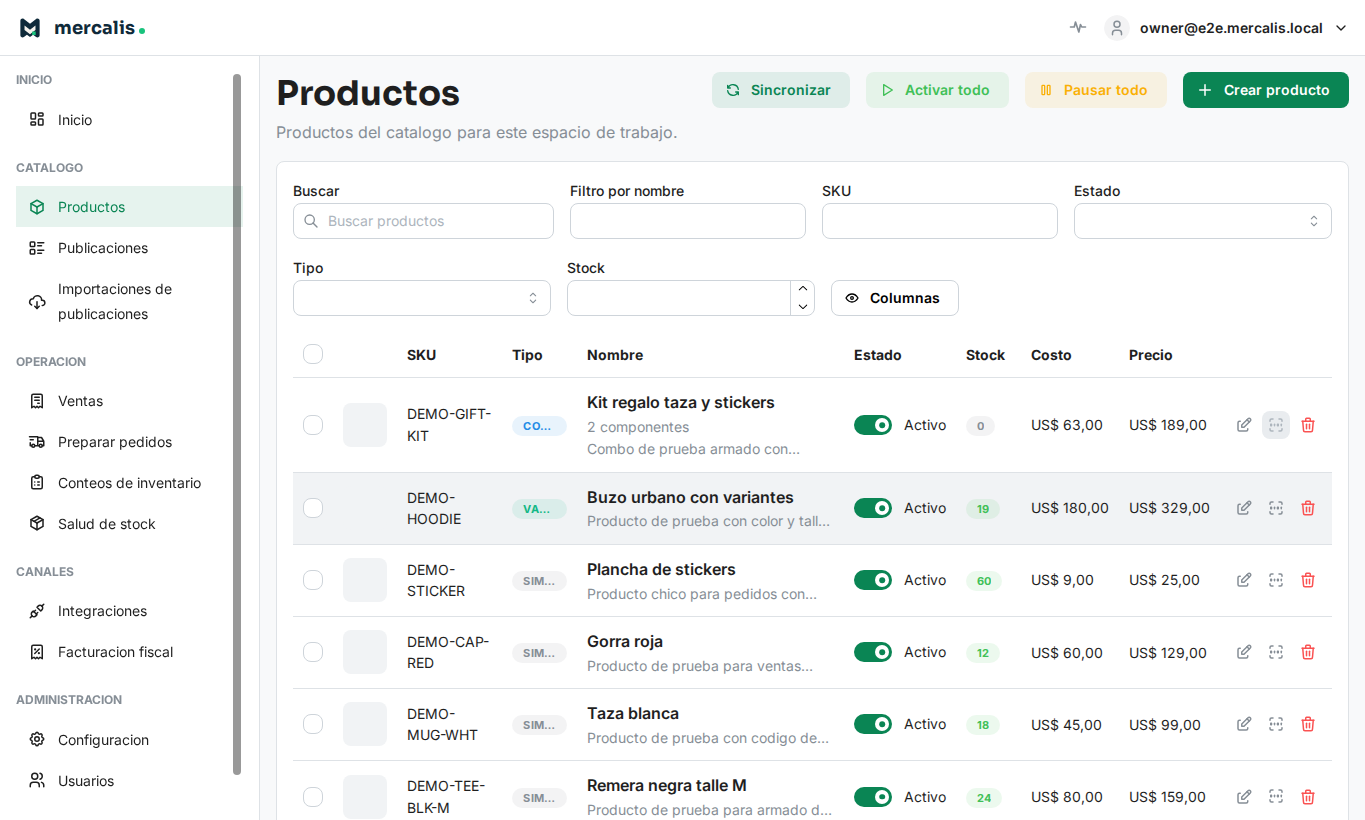
Task: Open Conteos de inventario
Action: [129, 483]
